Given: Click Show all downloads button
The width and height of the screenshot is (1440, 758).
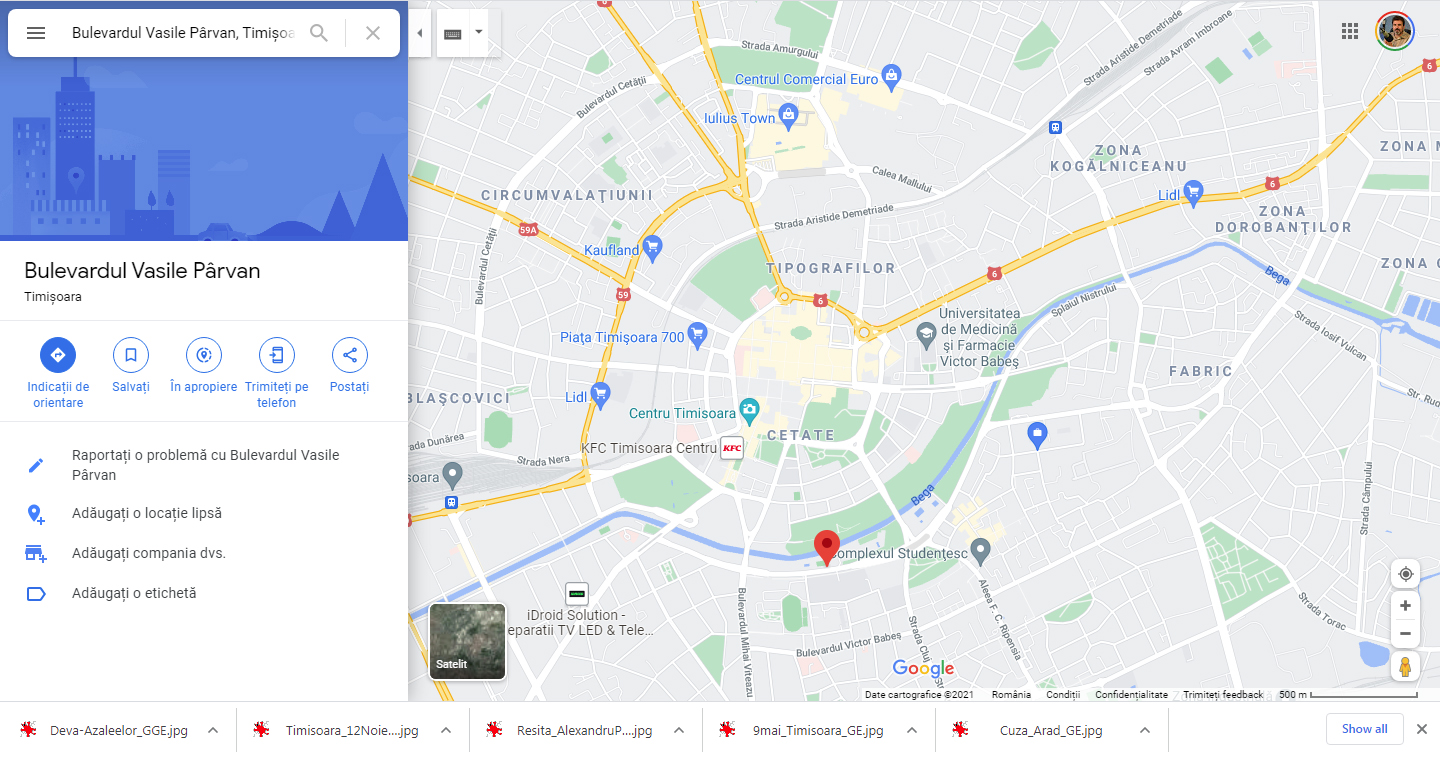Looking at the screenshot, I should (1365, 729).
